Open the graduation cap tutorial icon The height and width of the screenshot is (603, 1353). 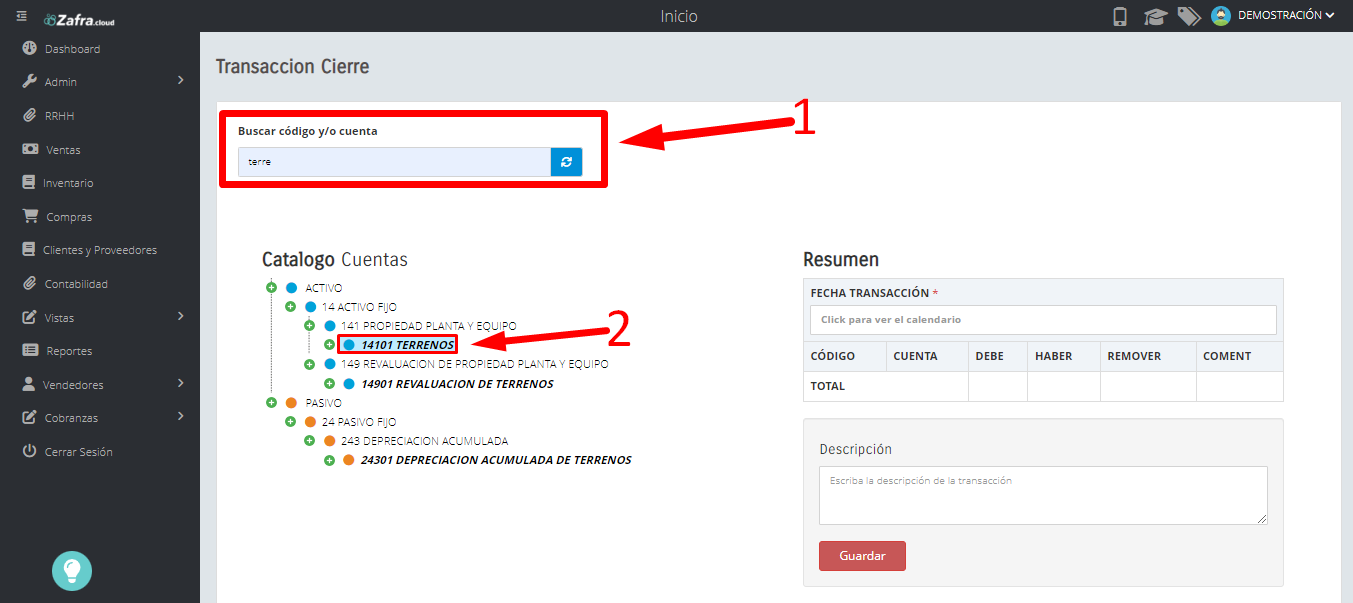tap(1155, 16)
